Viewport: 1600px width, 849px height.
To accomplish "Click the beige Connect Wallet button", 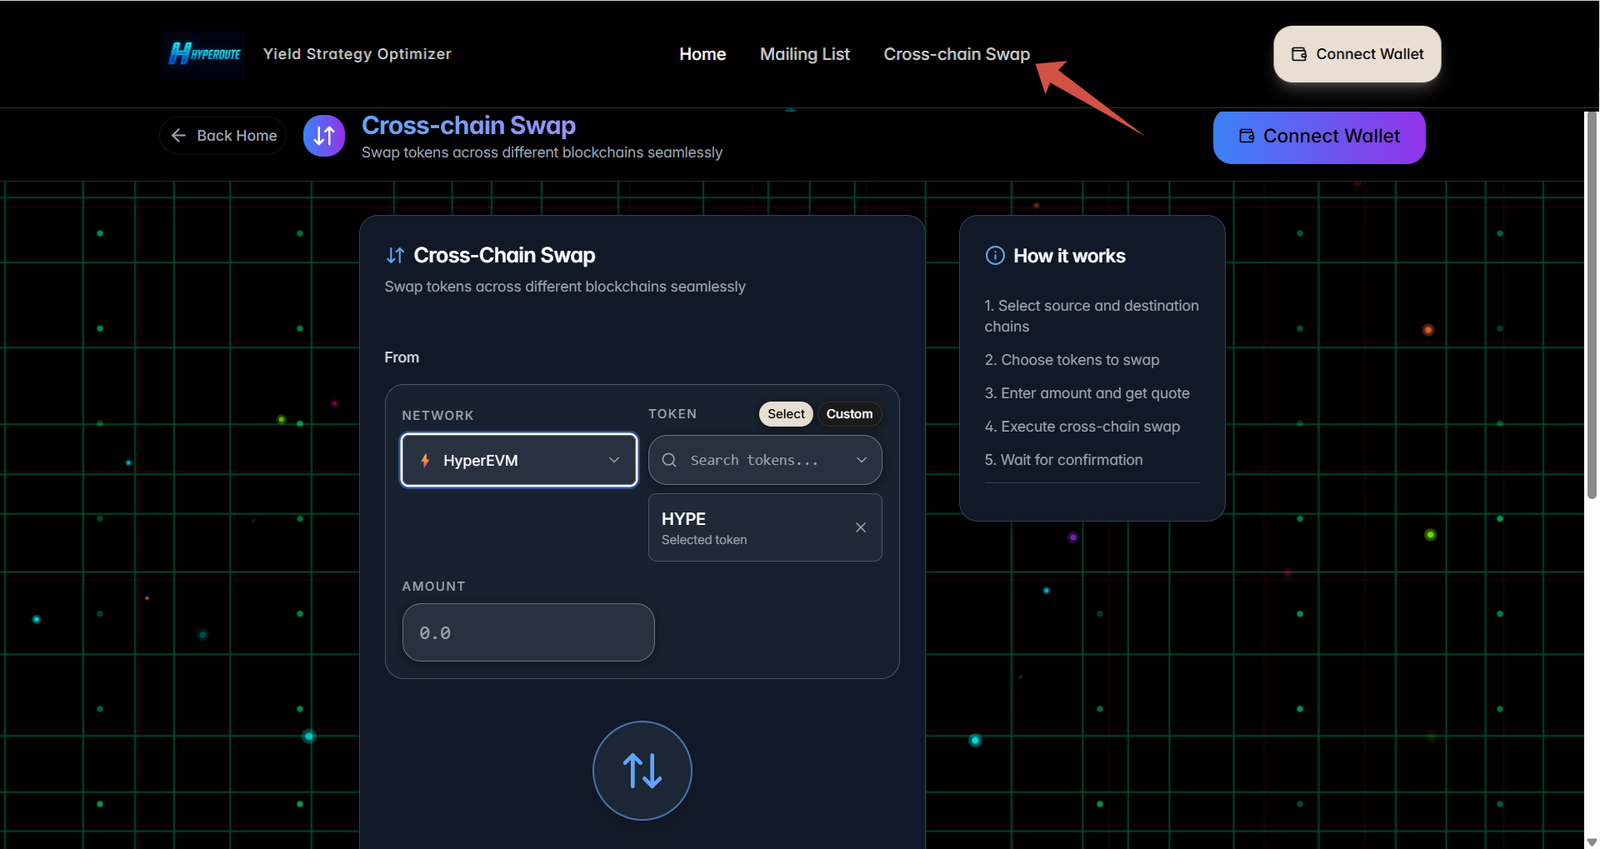I will pos(1356,54).
